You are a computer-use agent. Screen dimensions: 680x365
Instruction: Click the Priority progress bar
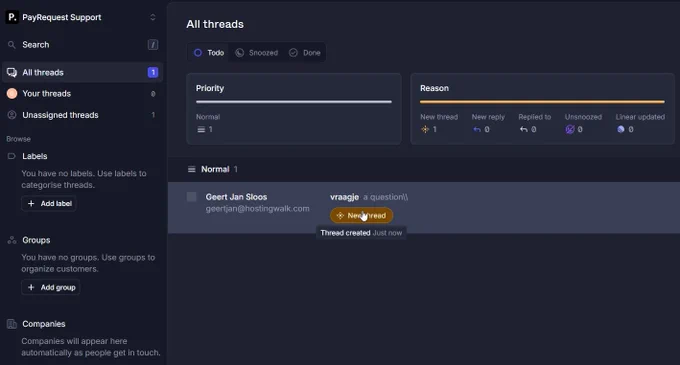point(294,102)
